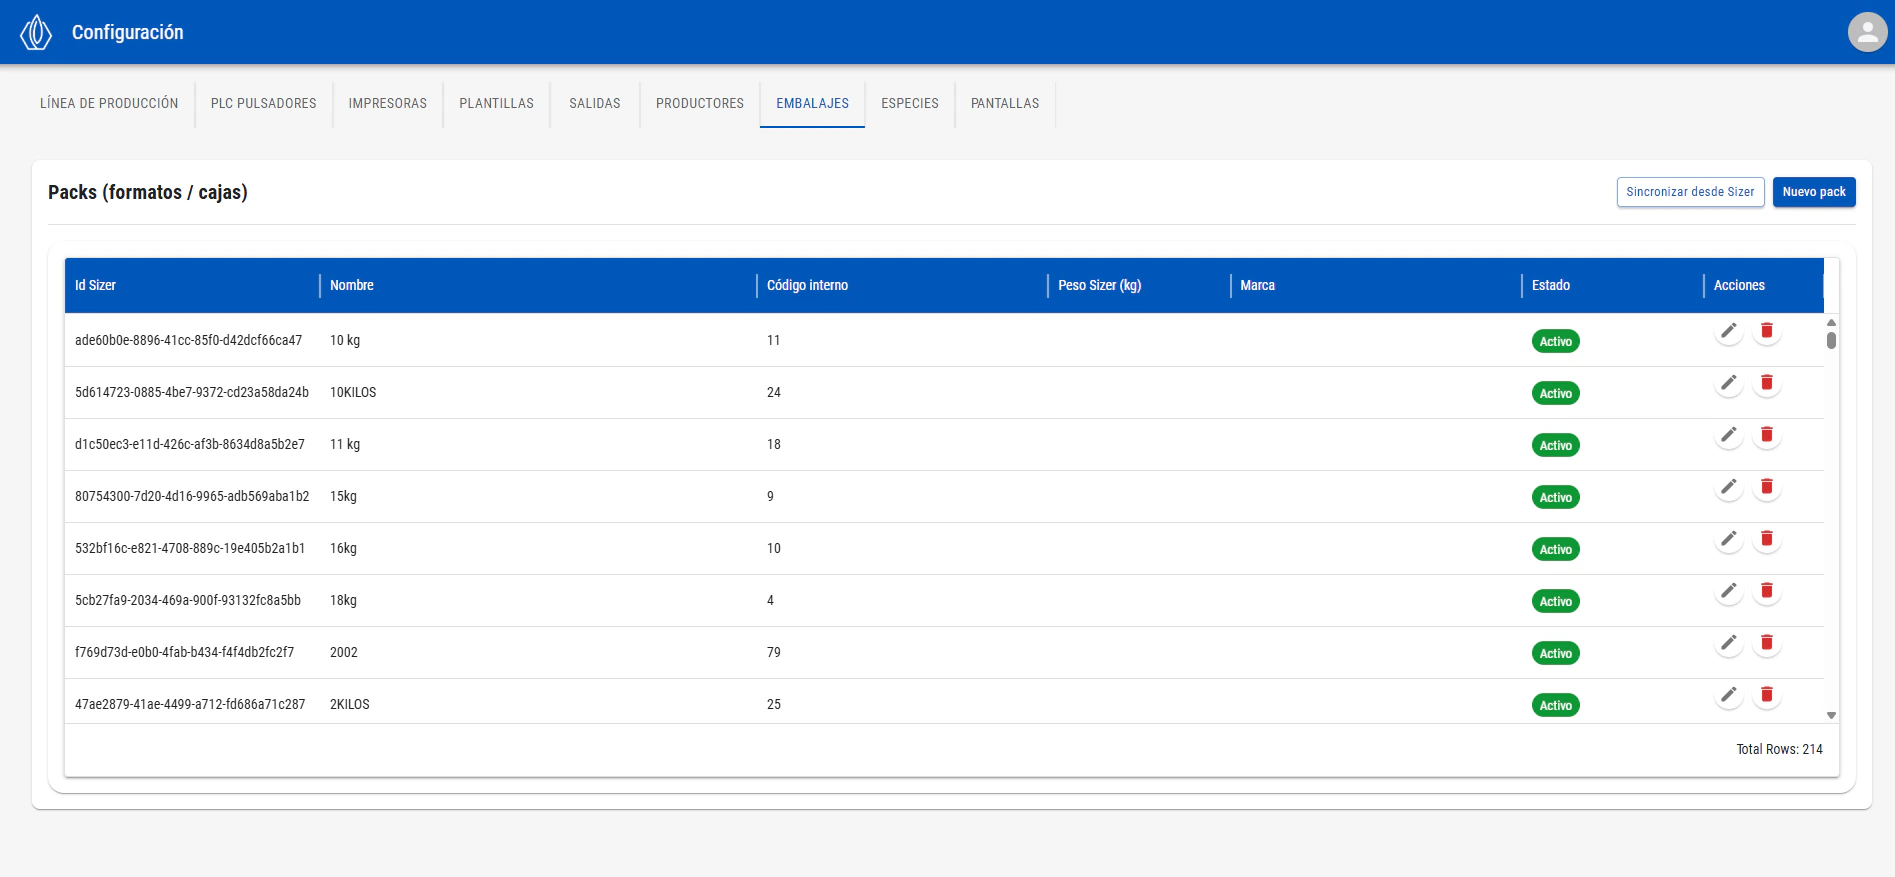Sort by Código interno column header
Viewport: 1895px width, 877px height.
point(902,286)
